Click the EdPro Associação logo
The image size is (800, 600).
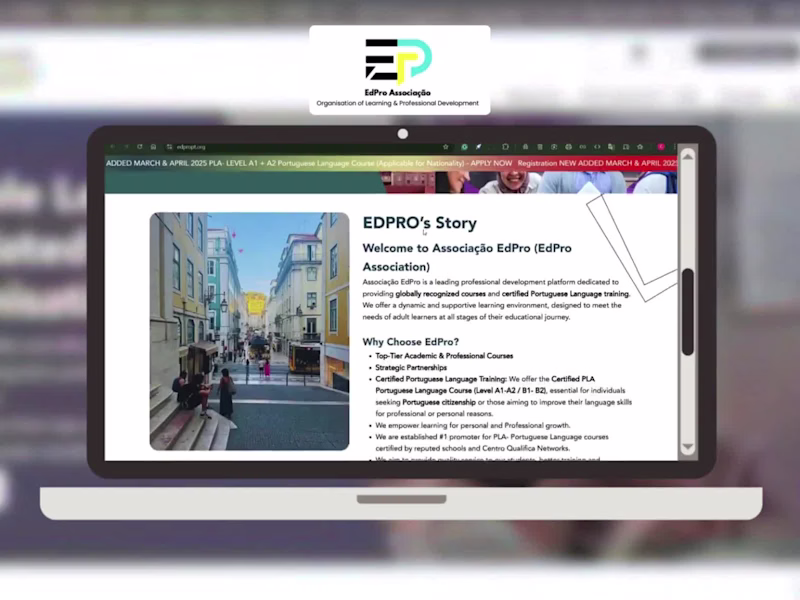pos(399,62)
